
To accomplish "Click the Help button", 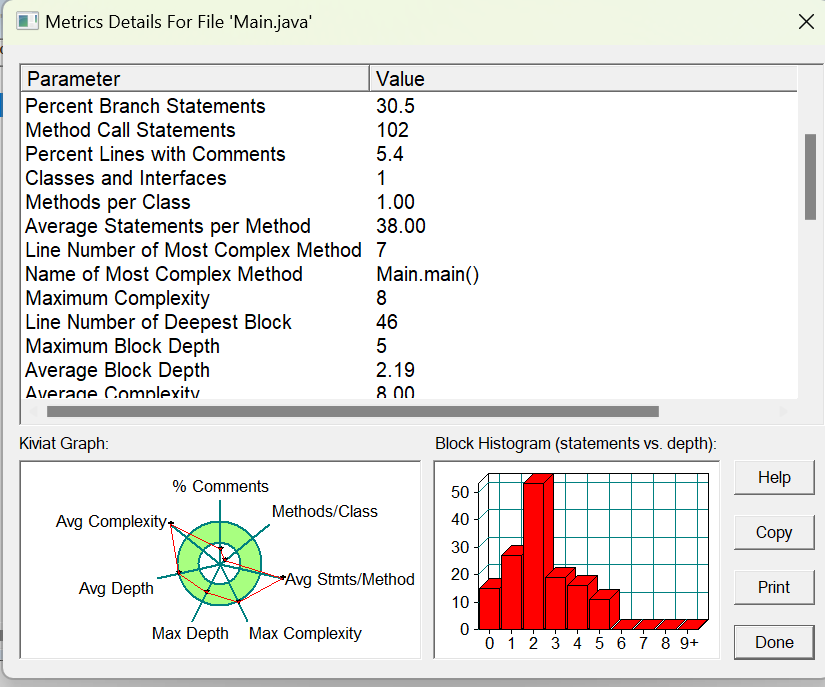I will coord(774,478).
